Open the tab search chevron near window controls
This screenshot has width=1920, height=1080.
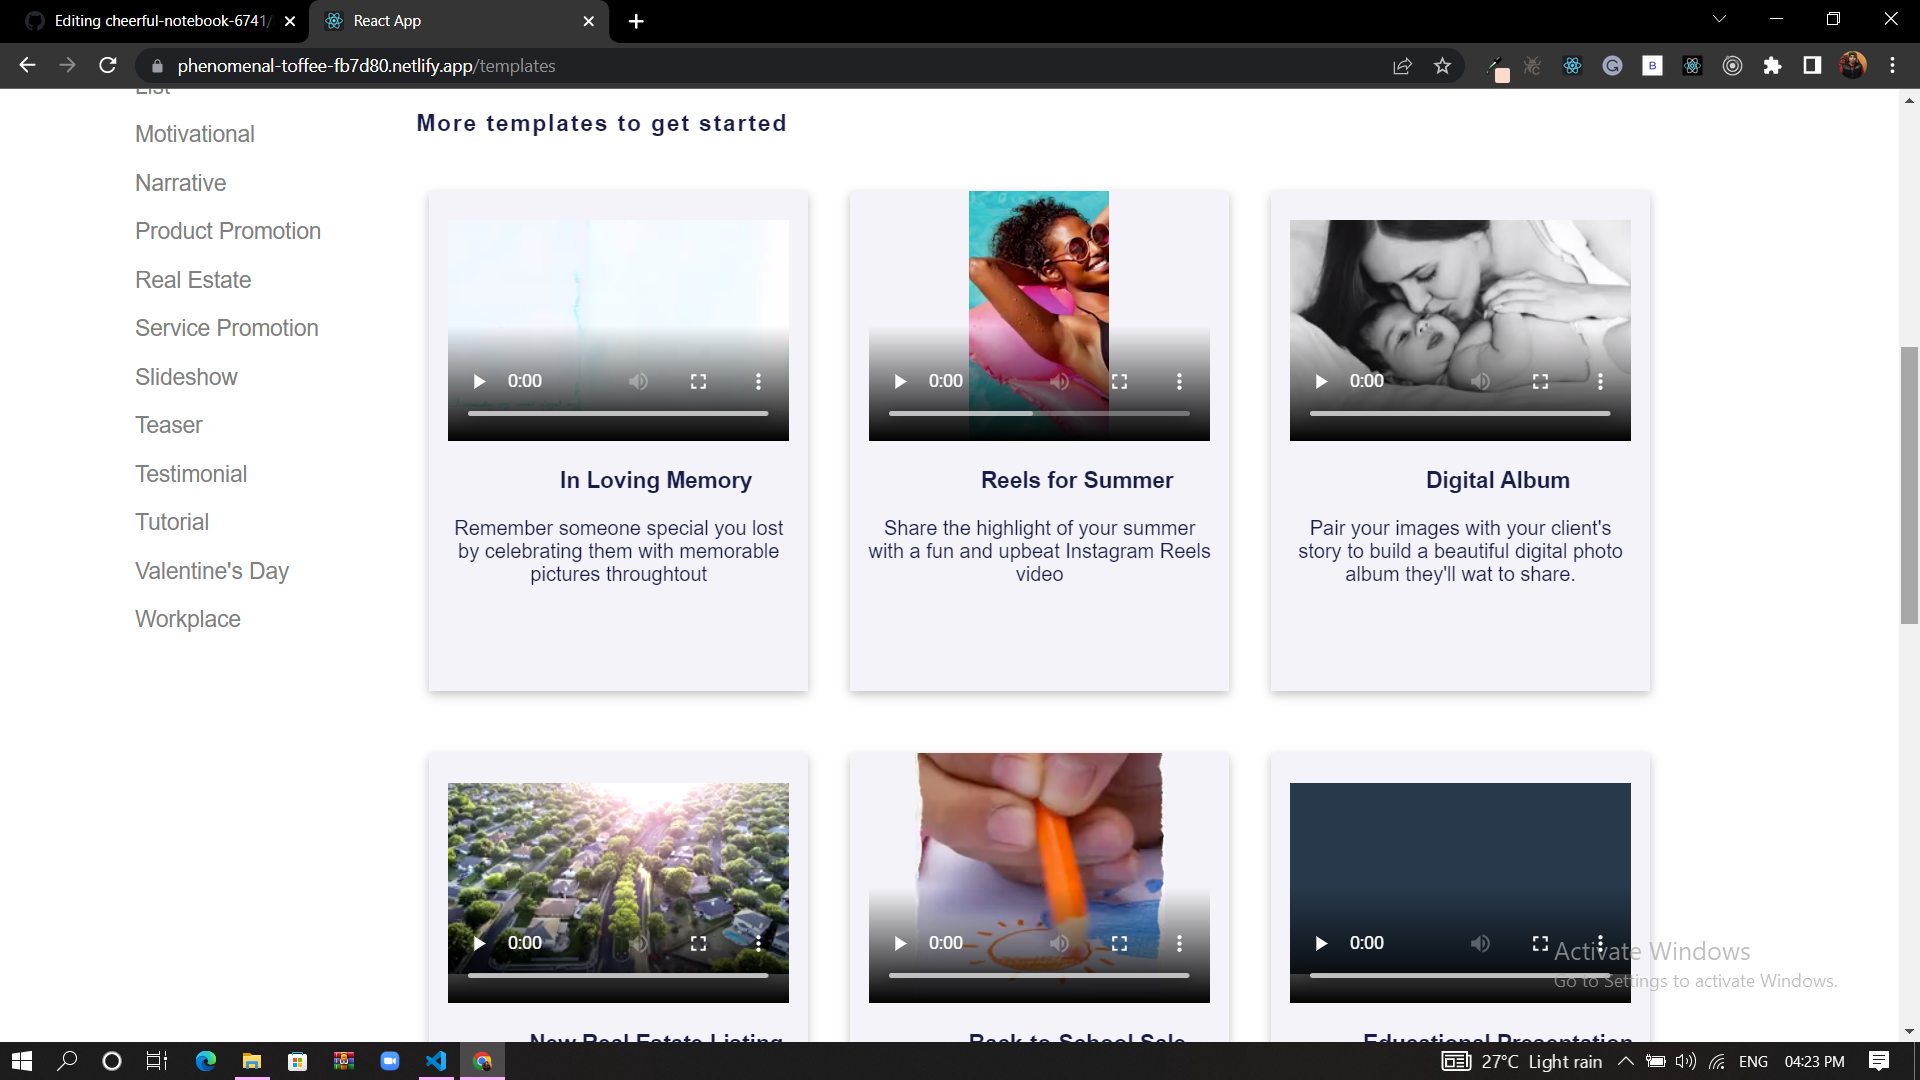click(1719, 18)
